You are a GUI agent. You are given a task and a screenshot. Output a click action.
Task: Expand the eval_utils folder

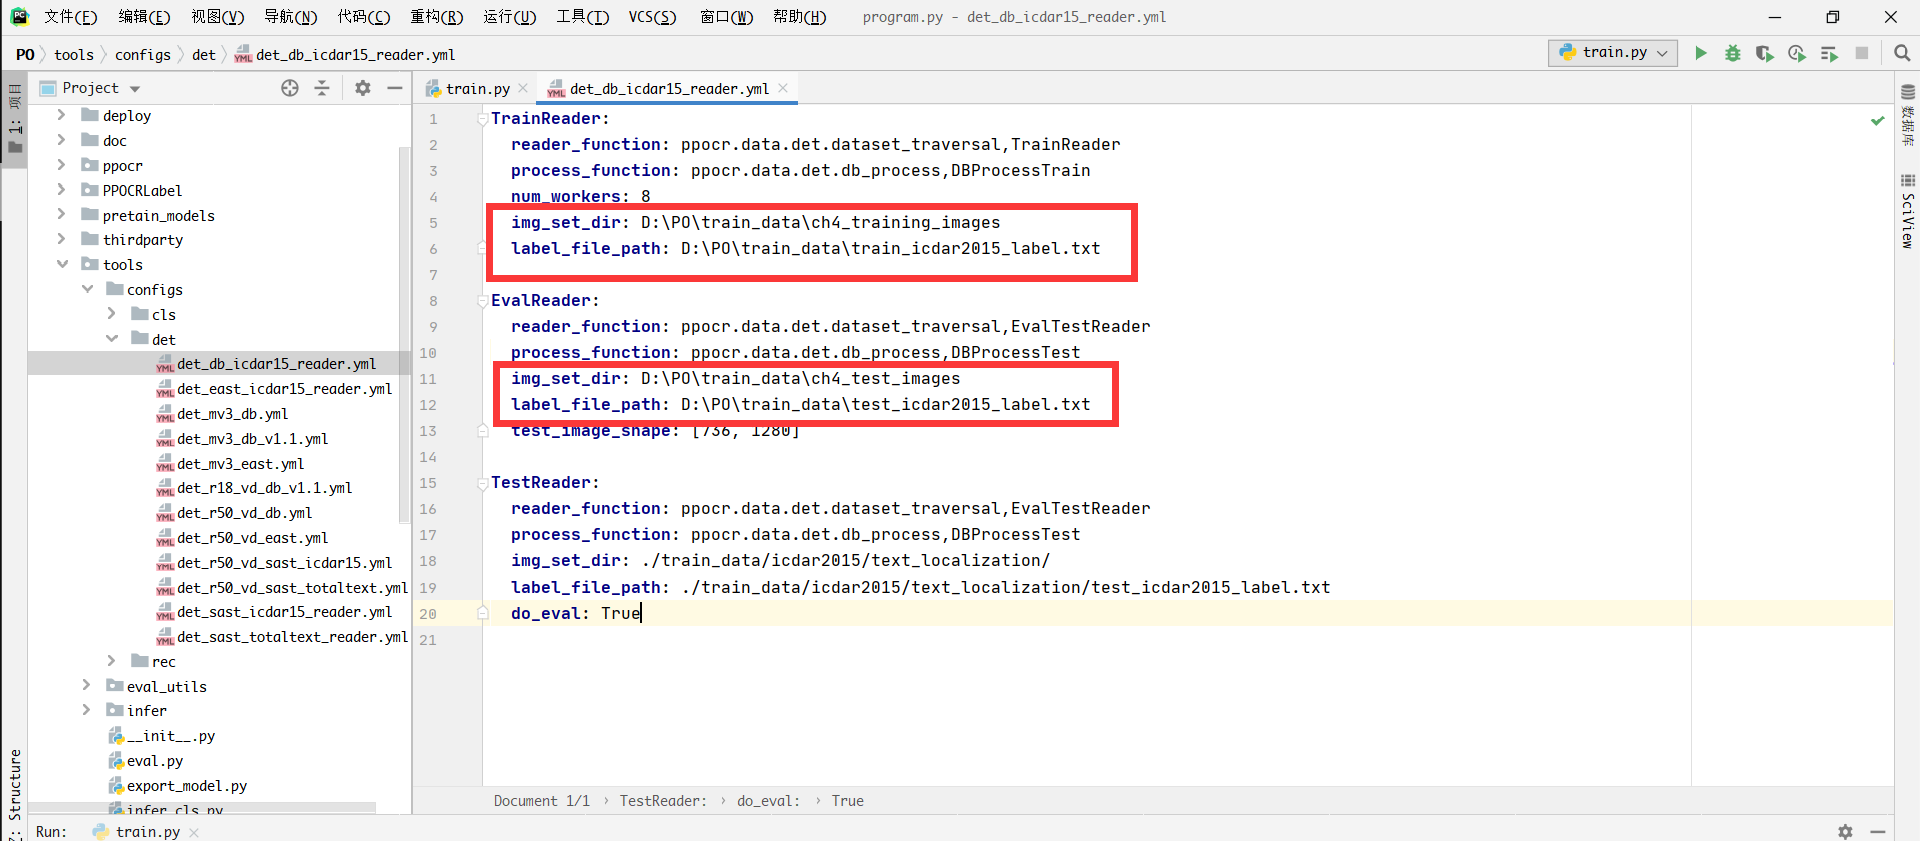(86, 686)
